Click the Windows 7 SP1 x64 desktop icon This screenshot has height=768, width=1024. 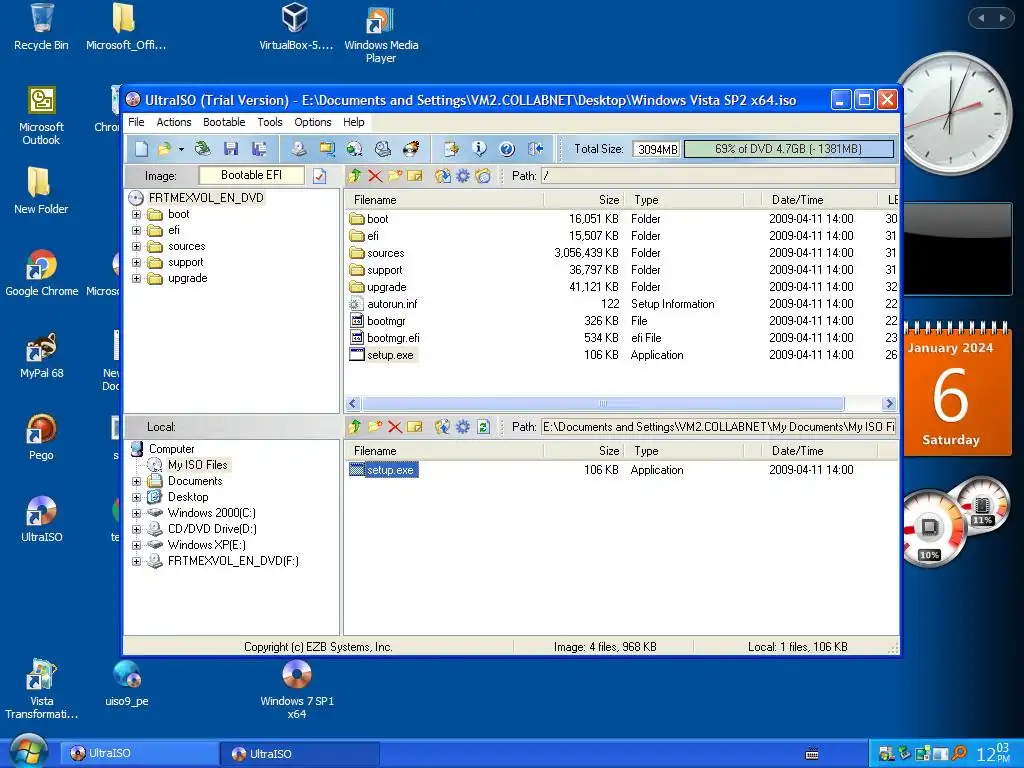click(296, 690)
